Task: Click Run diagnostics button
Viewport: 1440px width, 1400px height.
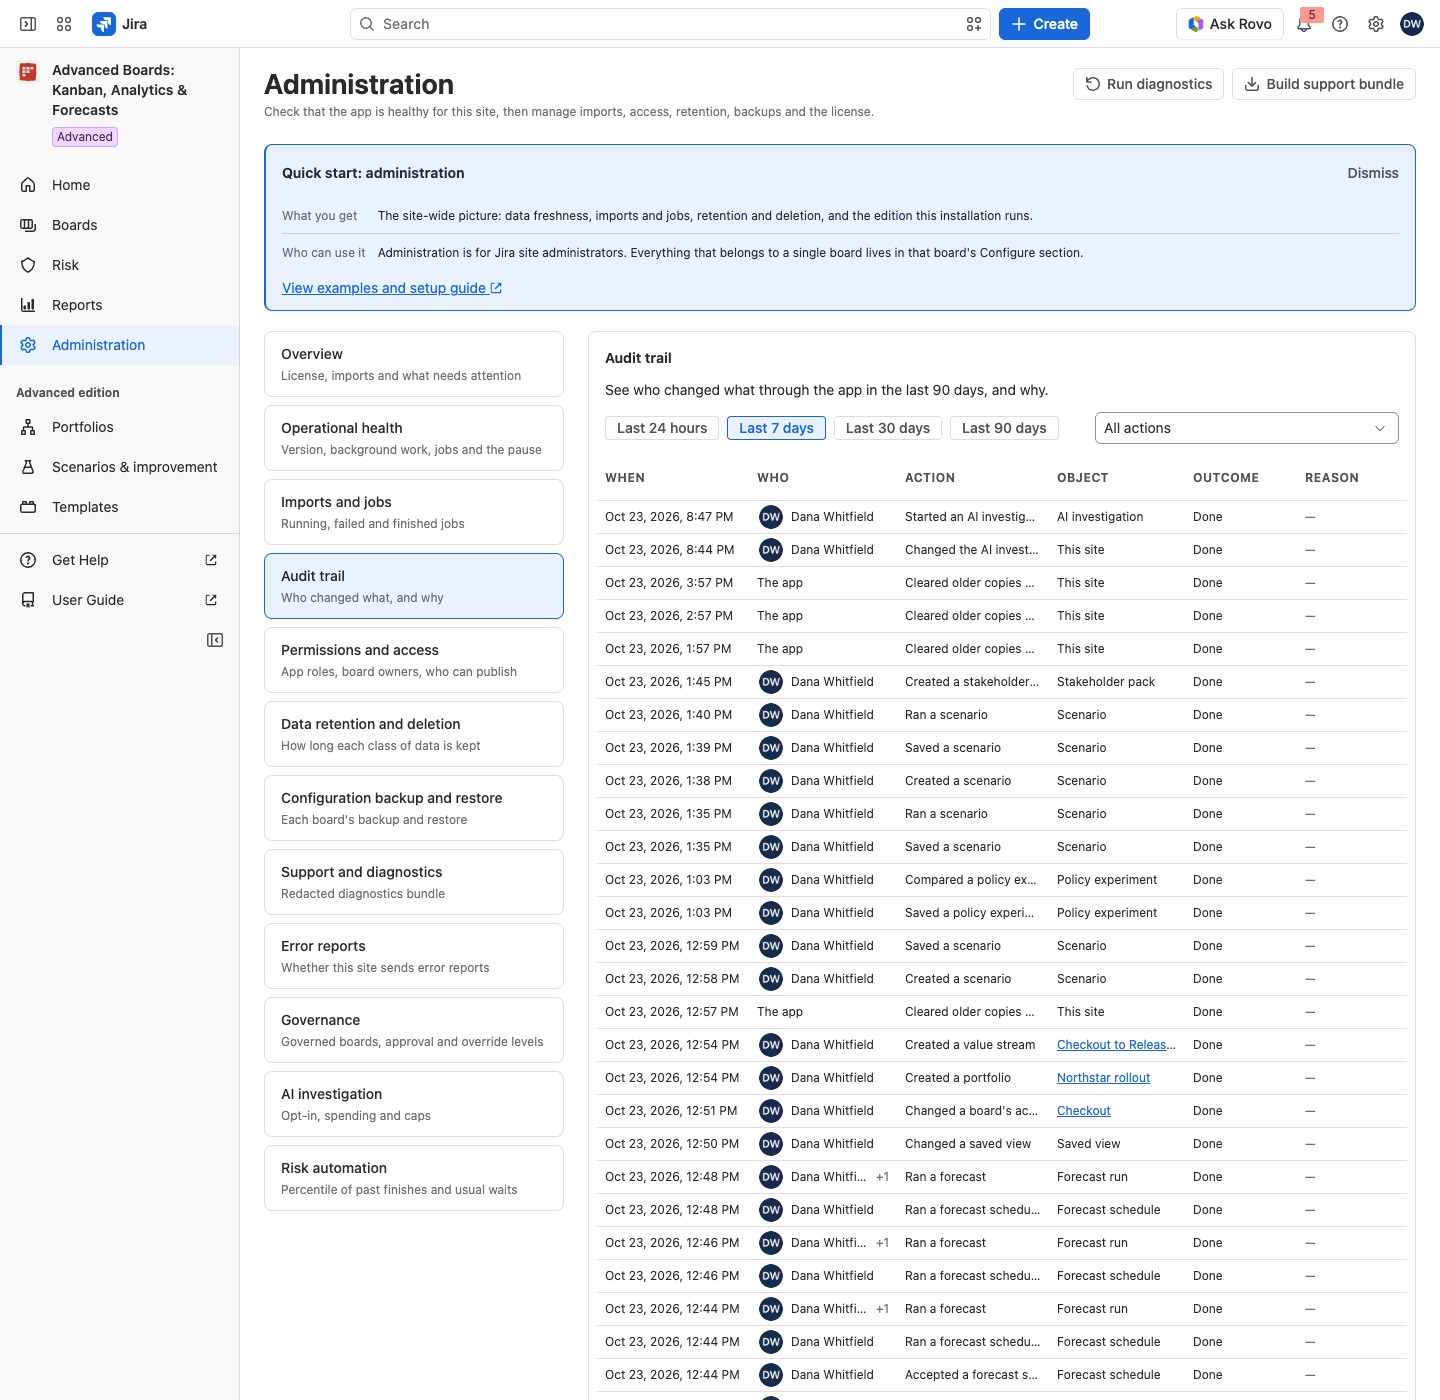Action: pyautogui.click(x=1149, y=84)
